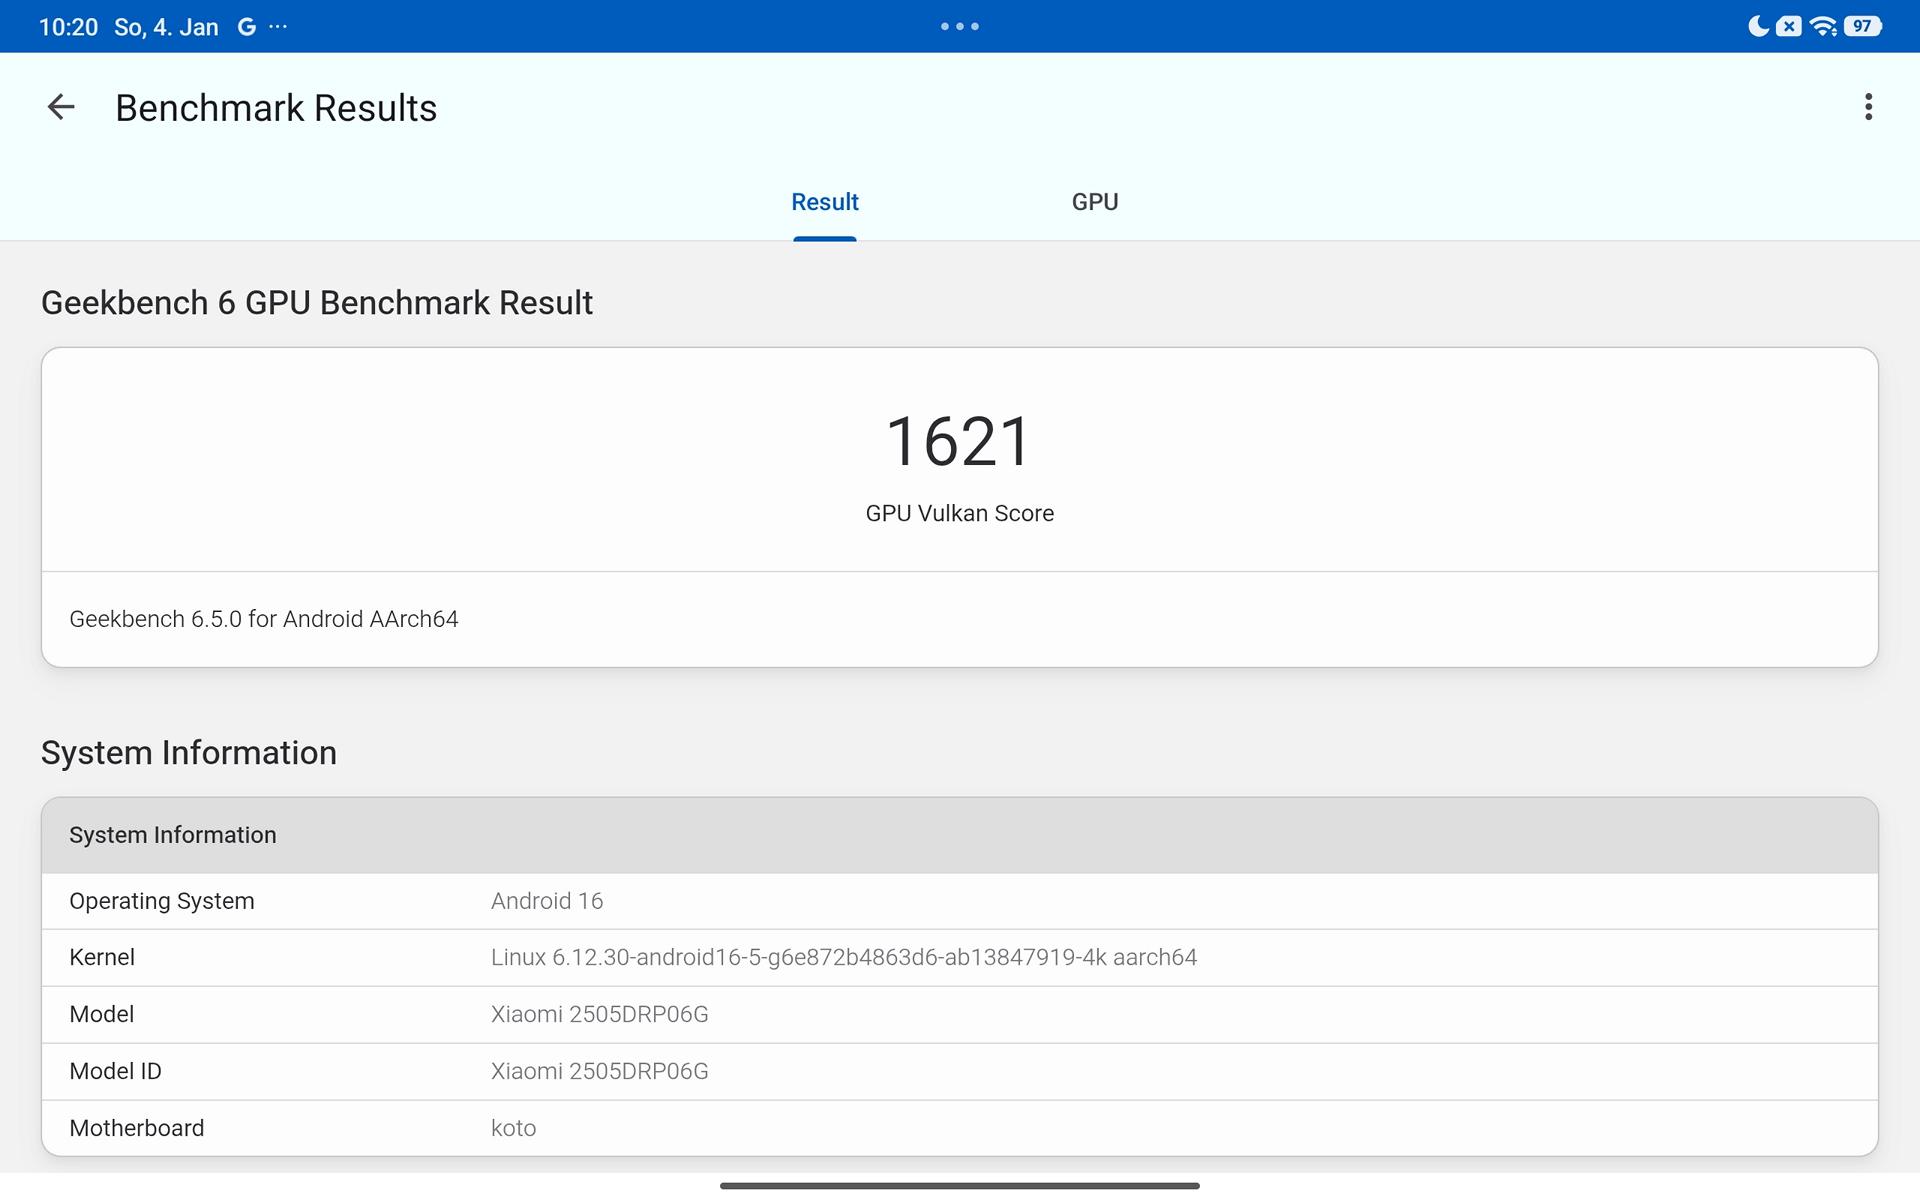The width and height of the screenshot is (1920, 1200).
Task: Tap the Wi-Fi status icon
Action: click(x=1823, y=27)
